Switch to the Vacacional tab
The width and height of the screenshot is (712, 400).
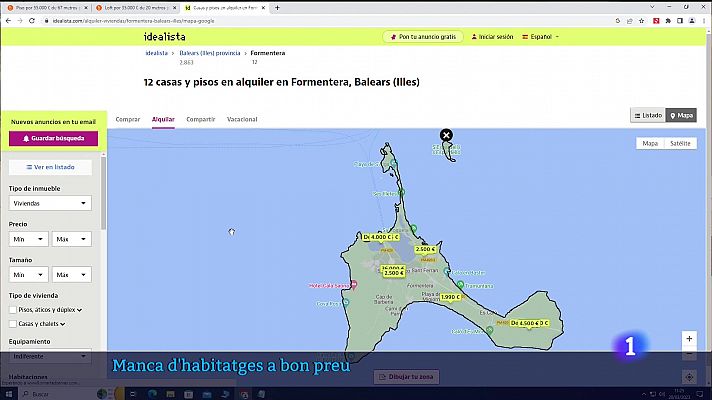(242, 119)
